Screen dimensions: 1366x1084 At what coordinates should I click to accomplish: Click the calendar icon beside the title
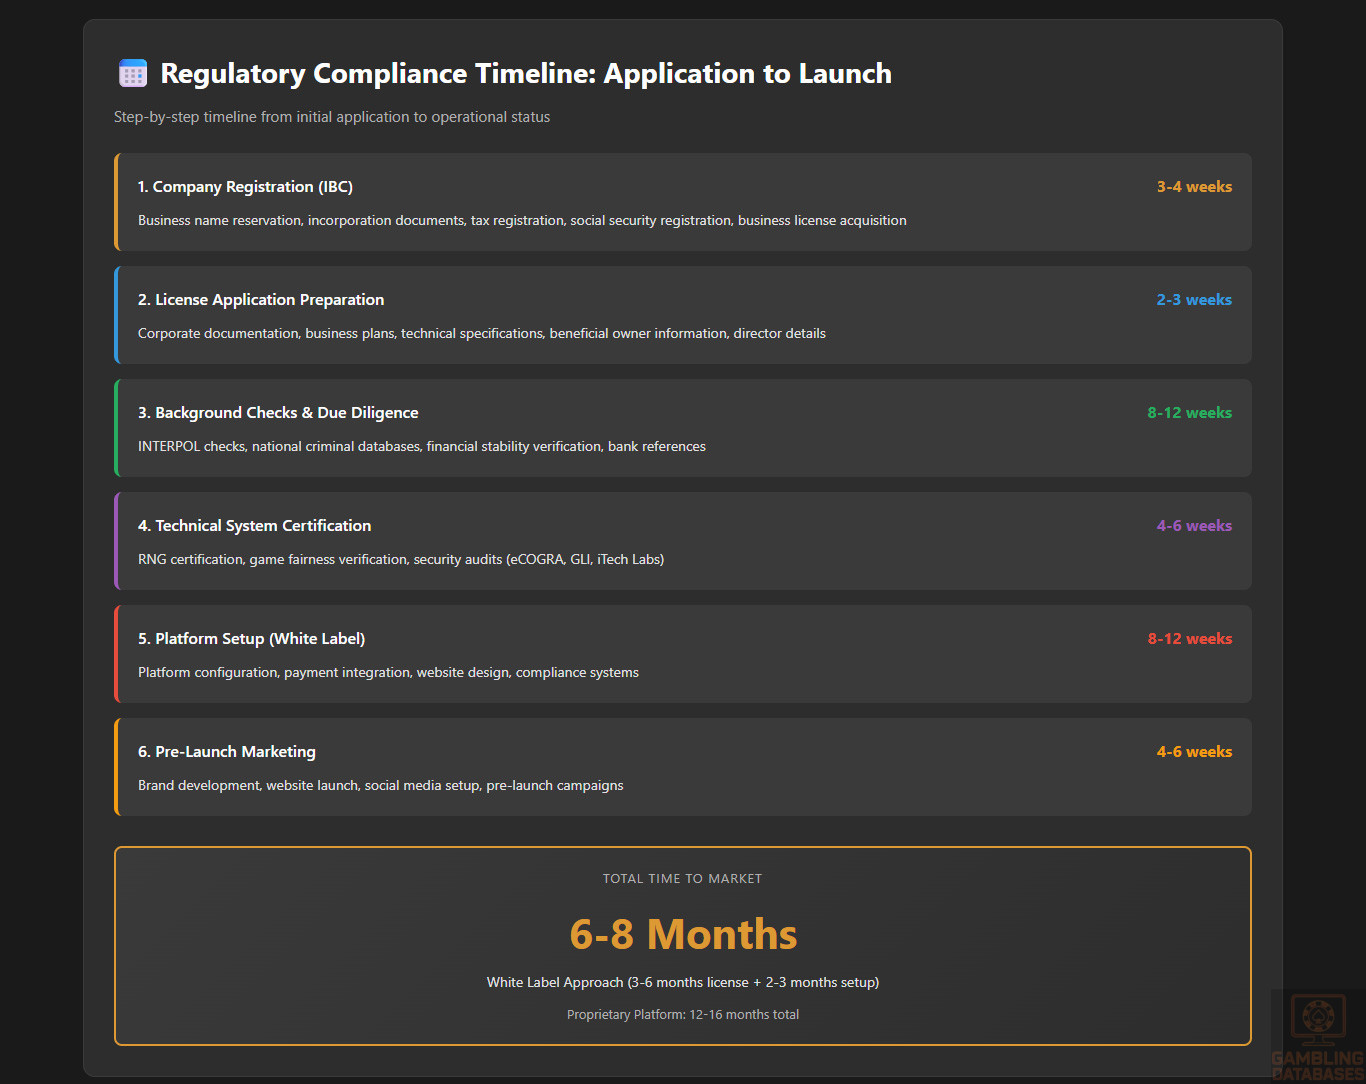point(133,74)
